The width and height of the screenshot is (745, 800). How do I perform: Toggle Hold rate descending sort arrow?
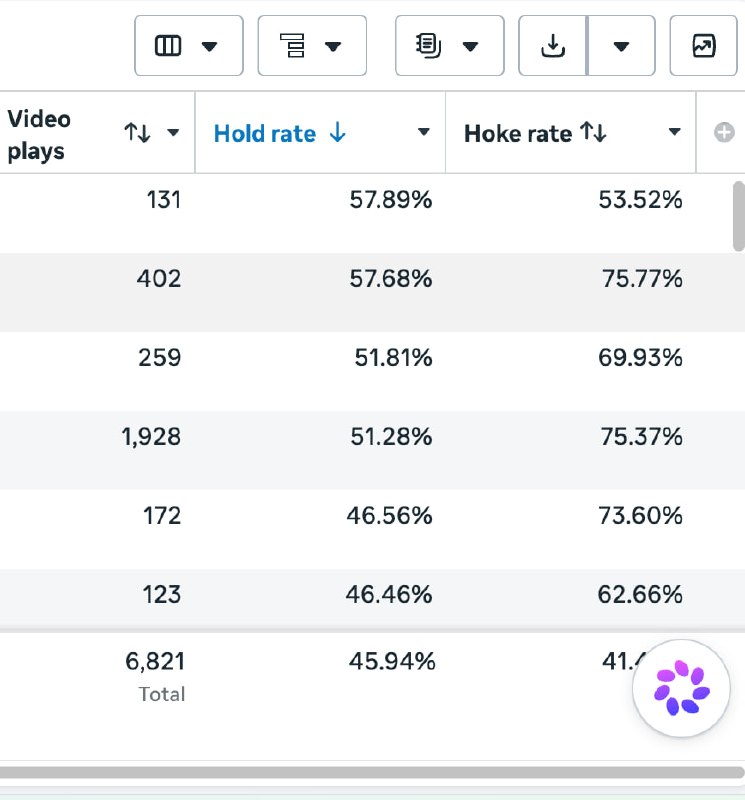(338, 133)
